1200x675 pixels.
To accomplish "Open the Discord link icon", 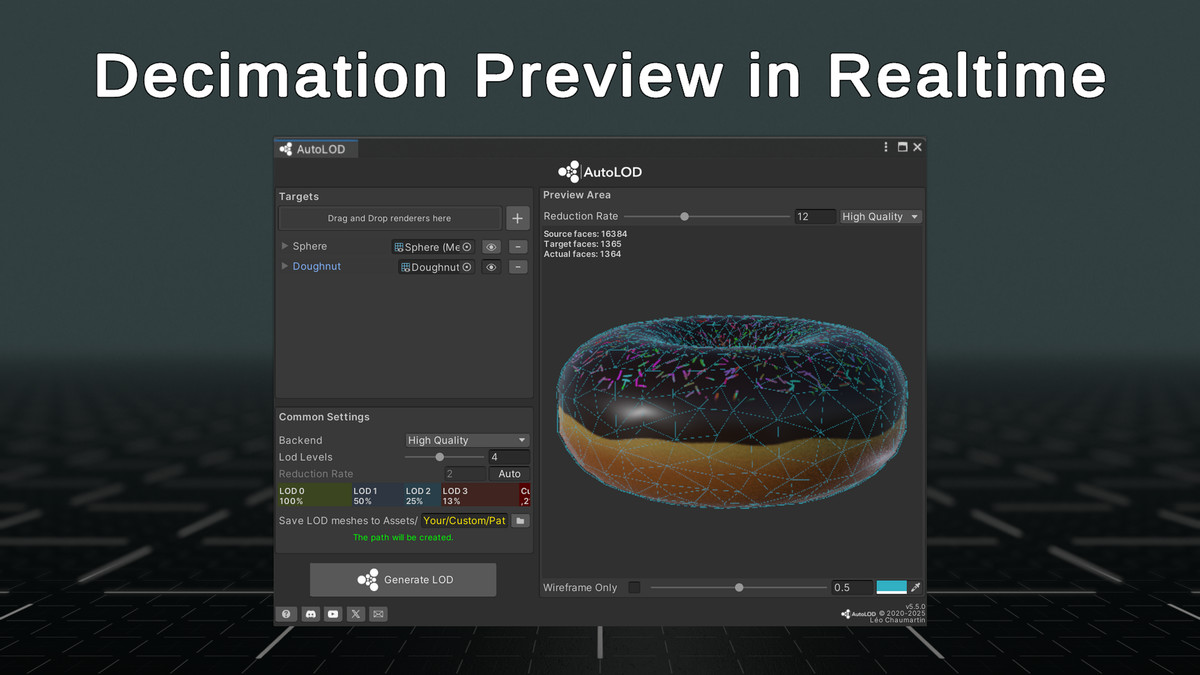I will [x=310, y=614].
